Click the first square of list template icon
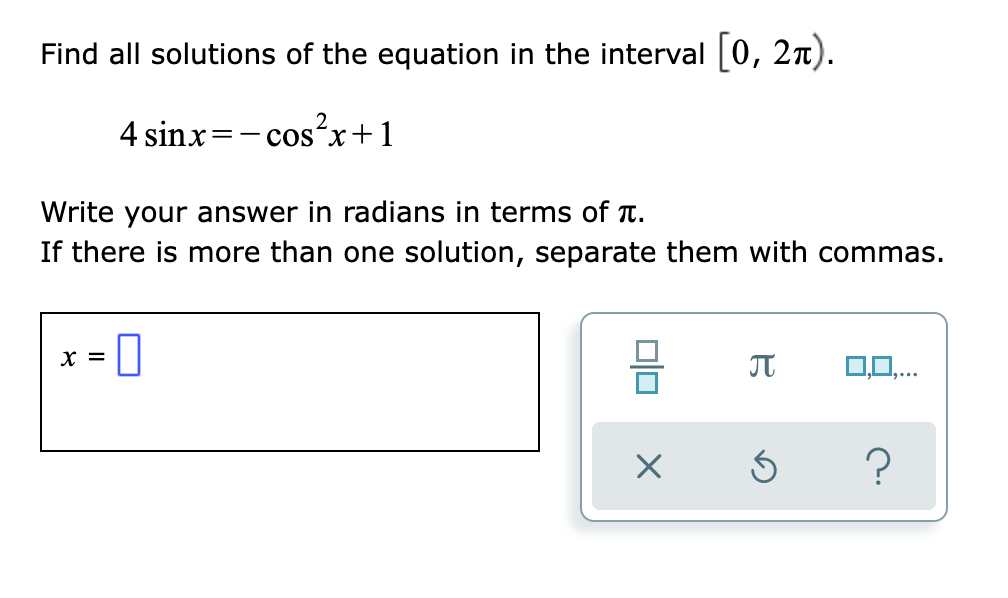This screenshot has width=1008, height=598. pyautogui.click(x=856, y=366)
